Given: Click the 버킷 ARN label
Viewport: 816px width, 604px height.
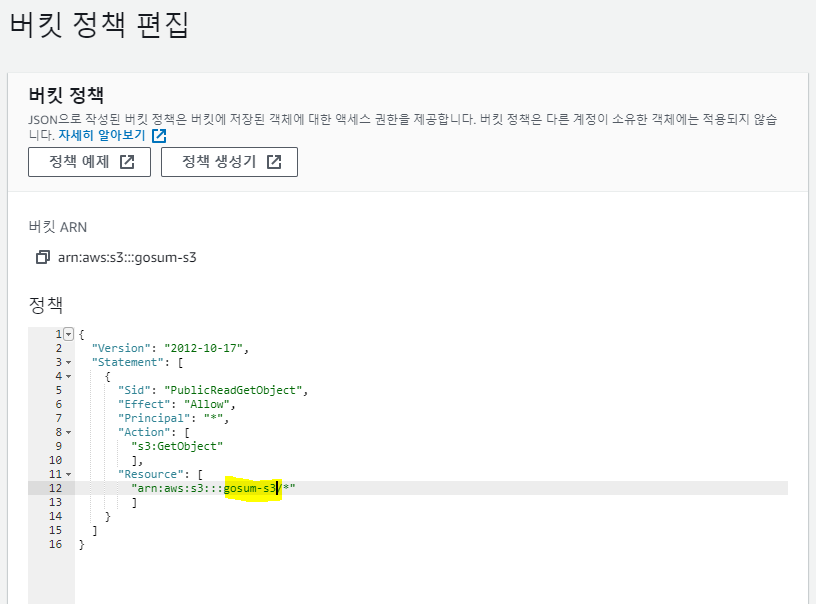Looking at the screenshot, I should (x=58, y=227).
